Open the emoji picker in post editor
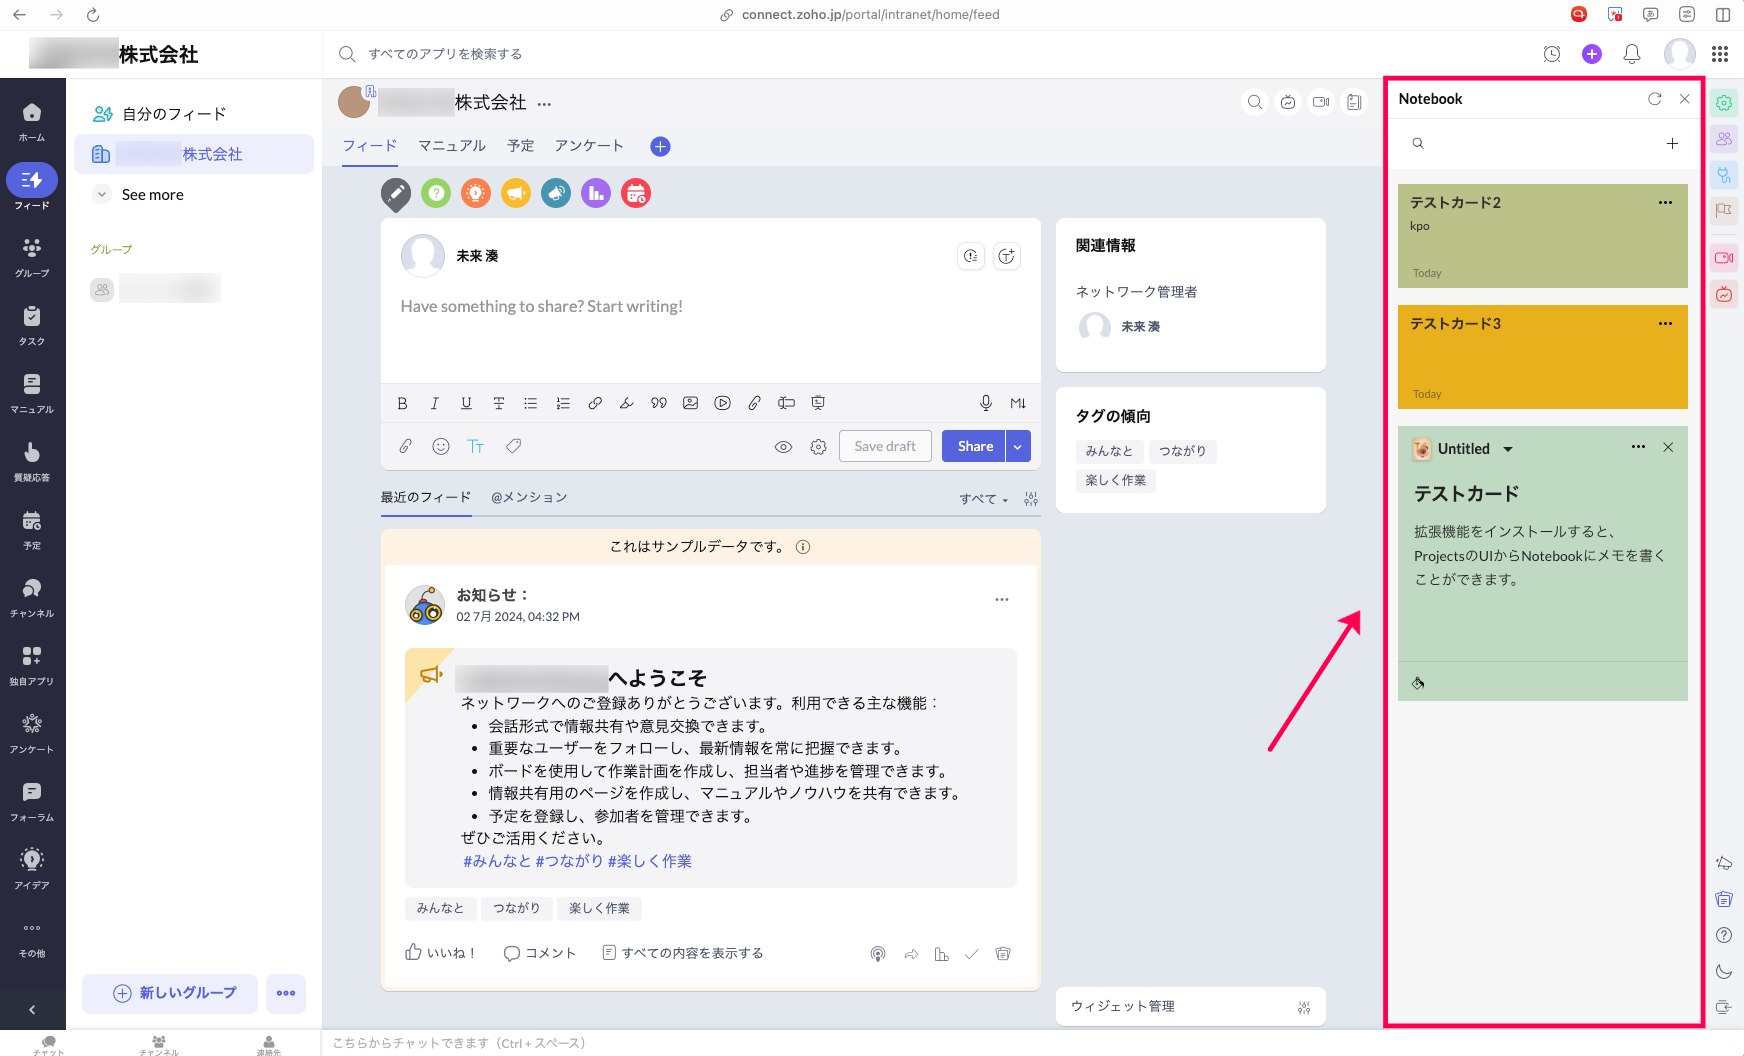The height and width of the screenshot is (1056, 1744). [440, 447]
